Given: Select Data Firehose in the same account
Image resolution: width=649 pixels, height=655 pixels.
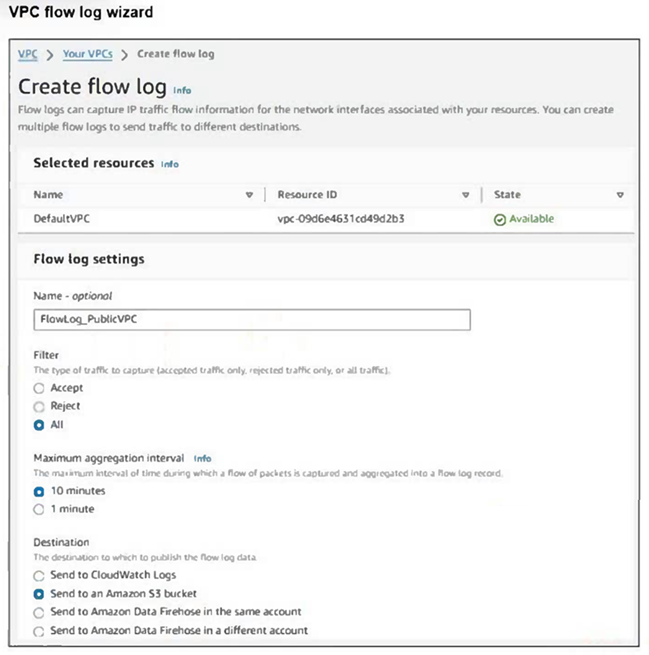Looking at the screenshot, I should tap(39, 612).
